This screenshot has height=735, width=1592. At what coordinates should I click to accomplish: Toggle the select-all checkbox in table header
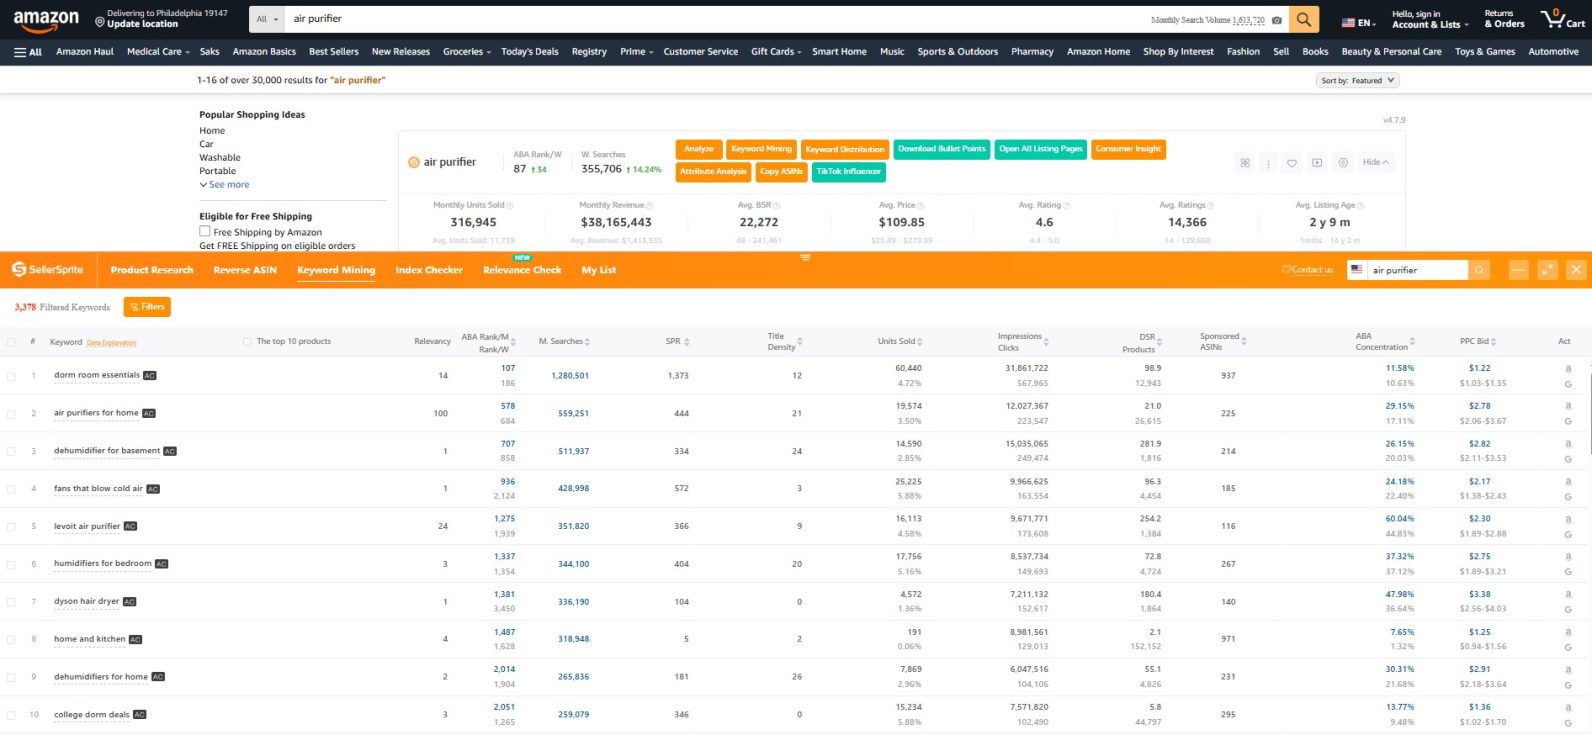tap(11, 342)
